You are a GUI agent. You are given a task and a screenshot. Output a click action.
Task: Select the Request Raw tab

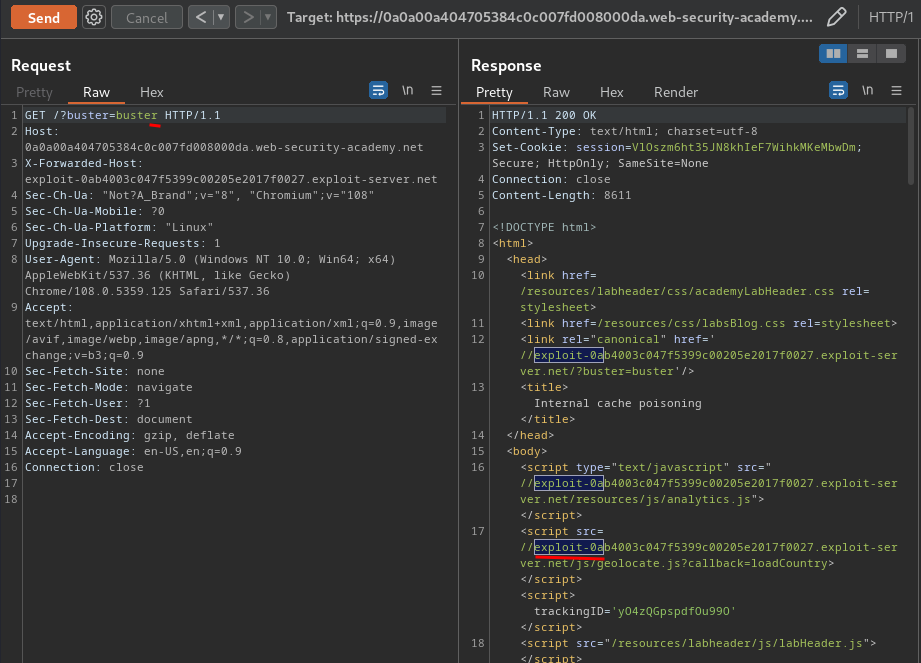coord(96,92)
